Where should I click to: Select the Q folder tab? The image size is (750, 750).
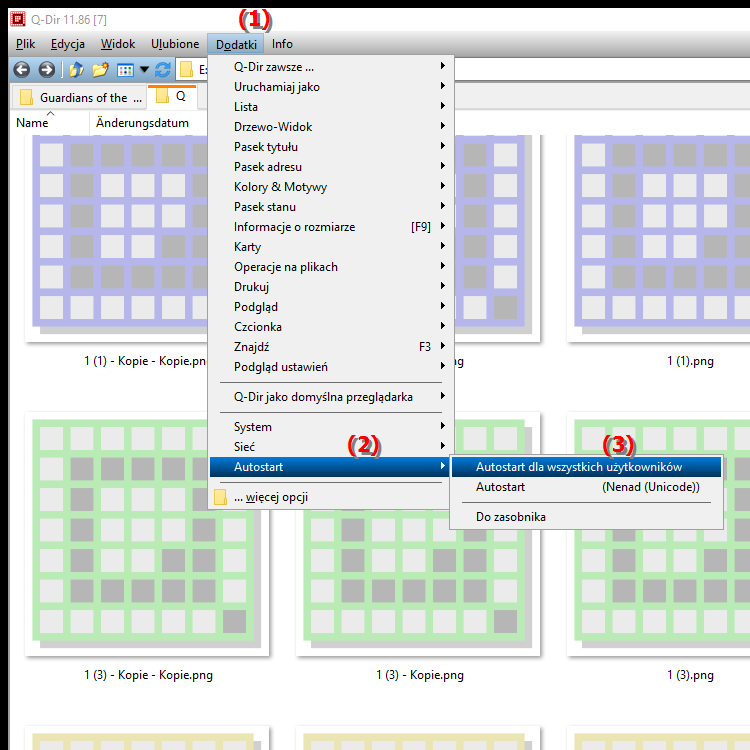172,96
